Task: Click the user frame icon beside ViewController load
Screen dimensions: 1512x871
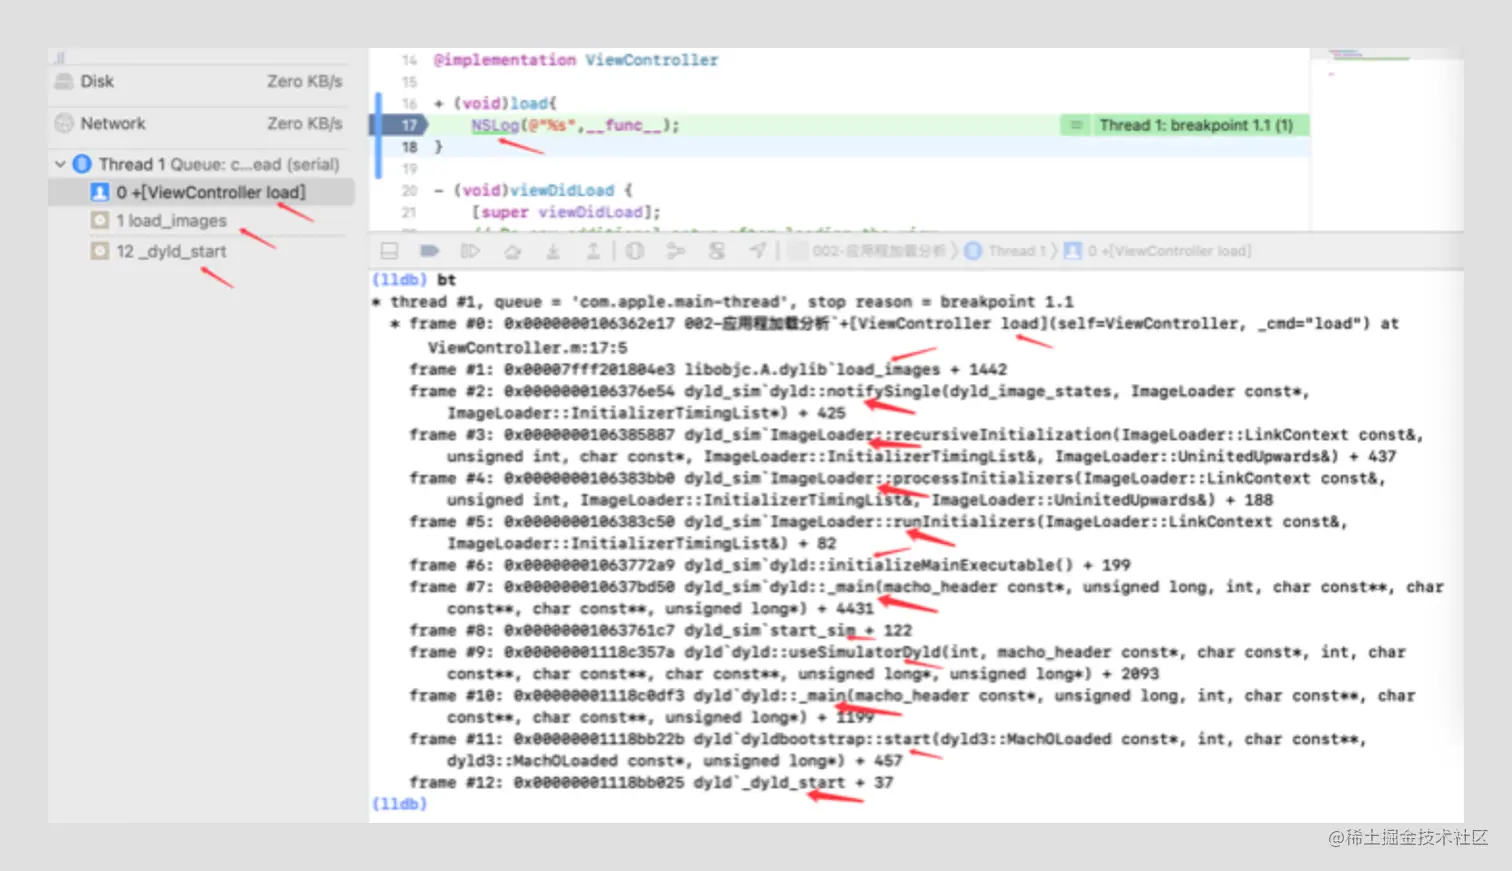Action: (x=99, y=192)
